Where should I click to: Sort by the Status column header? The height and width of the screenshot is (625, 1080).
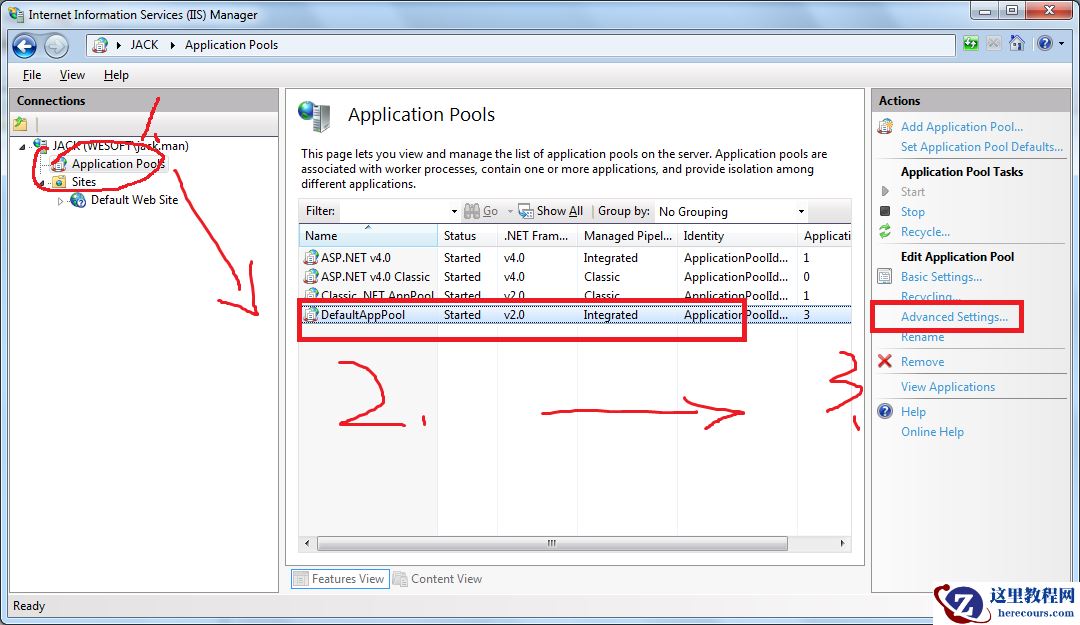pos(467,236)
